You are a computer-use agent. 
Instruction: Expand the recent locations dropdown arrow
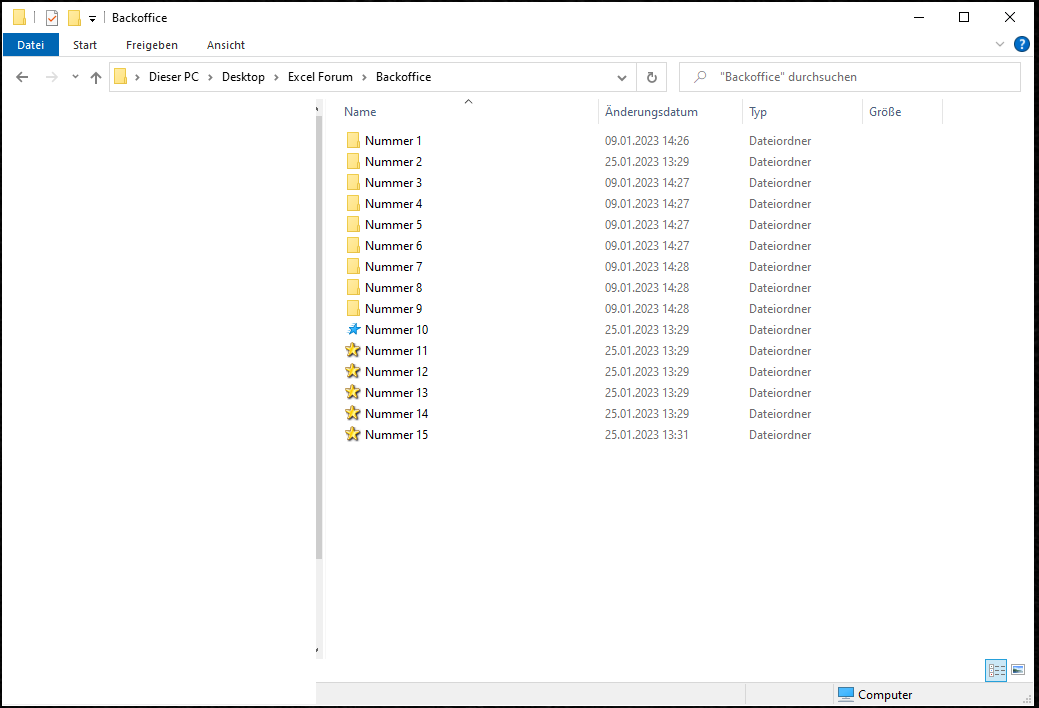(x=75, y=77)
